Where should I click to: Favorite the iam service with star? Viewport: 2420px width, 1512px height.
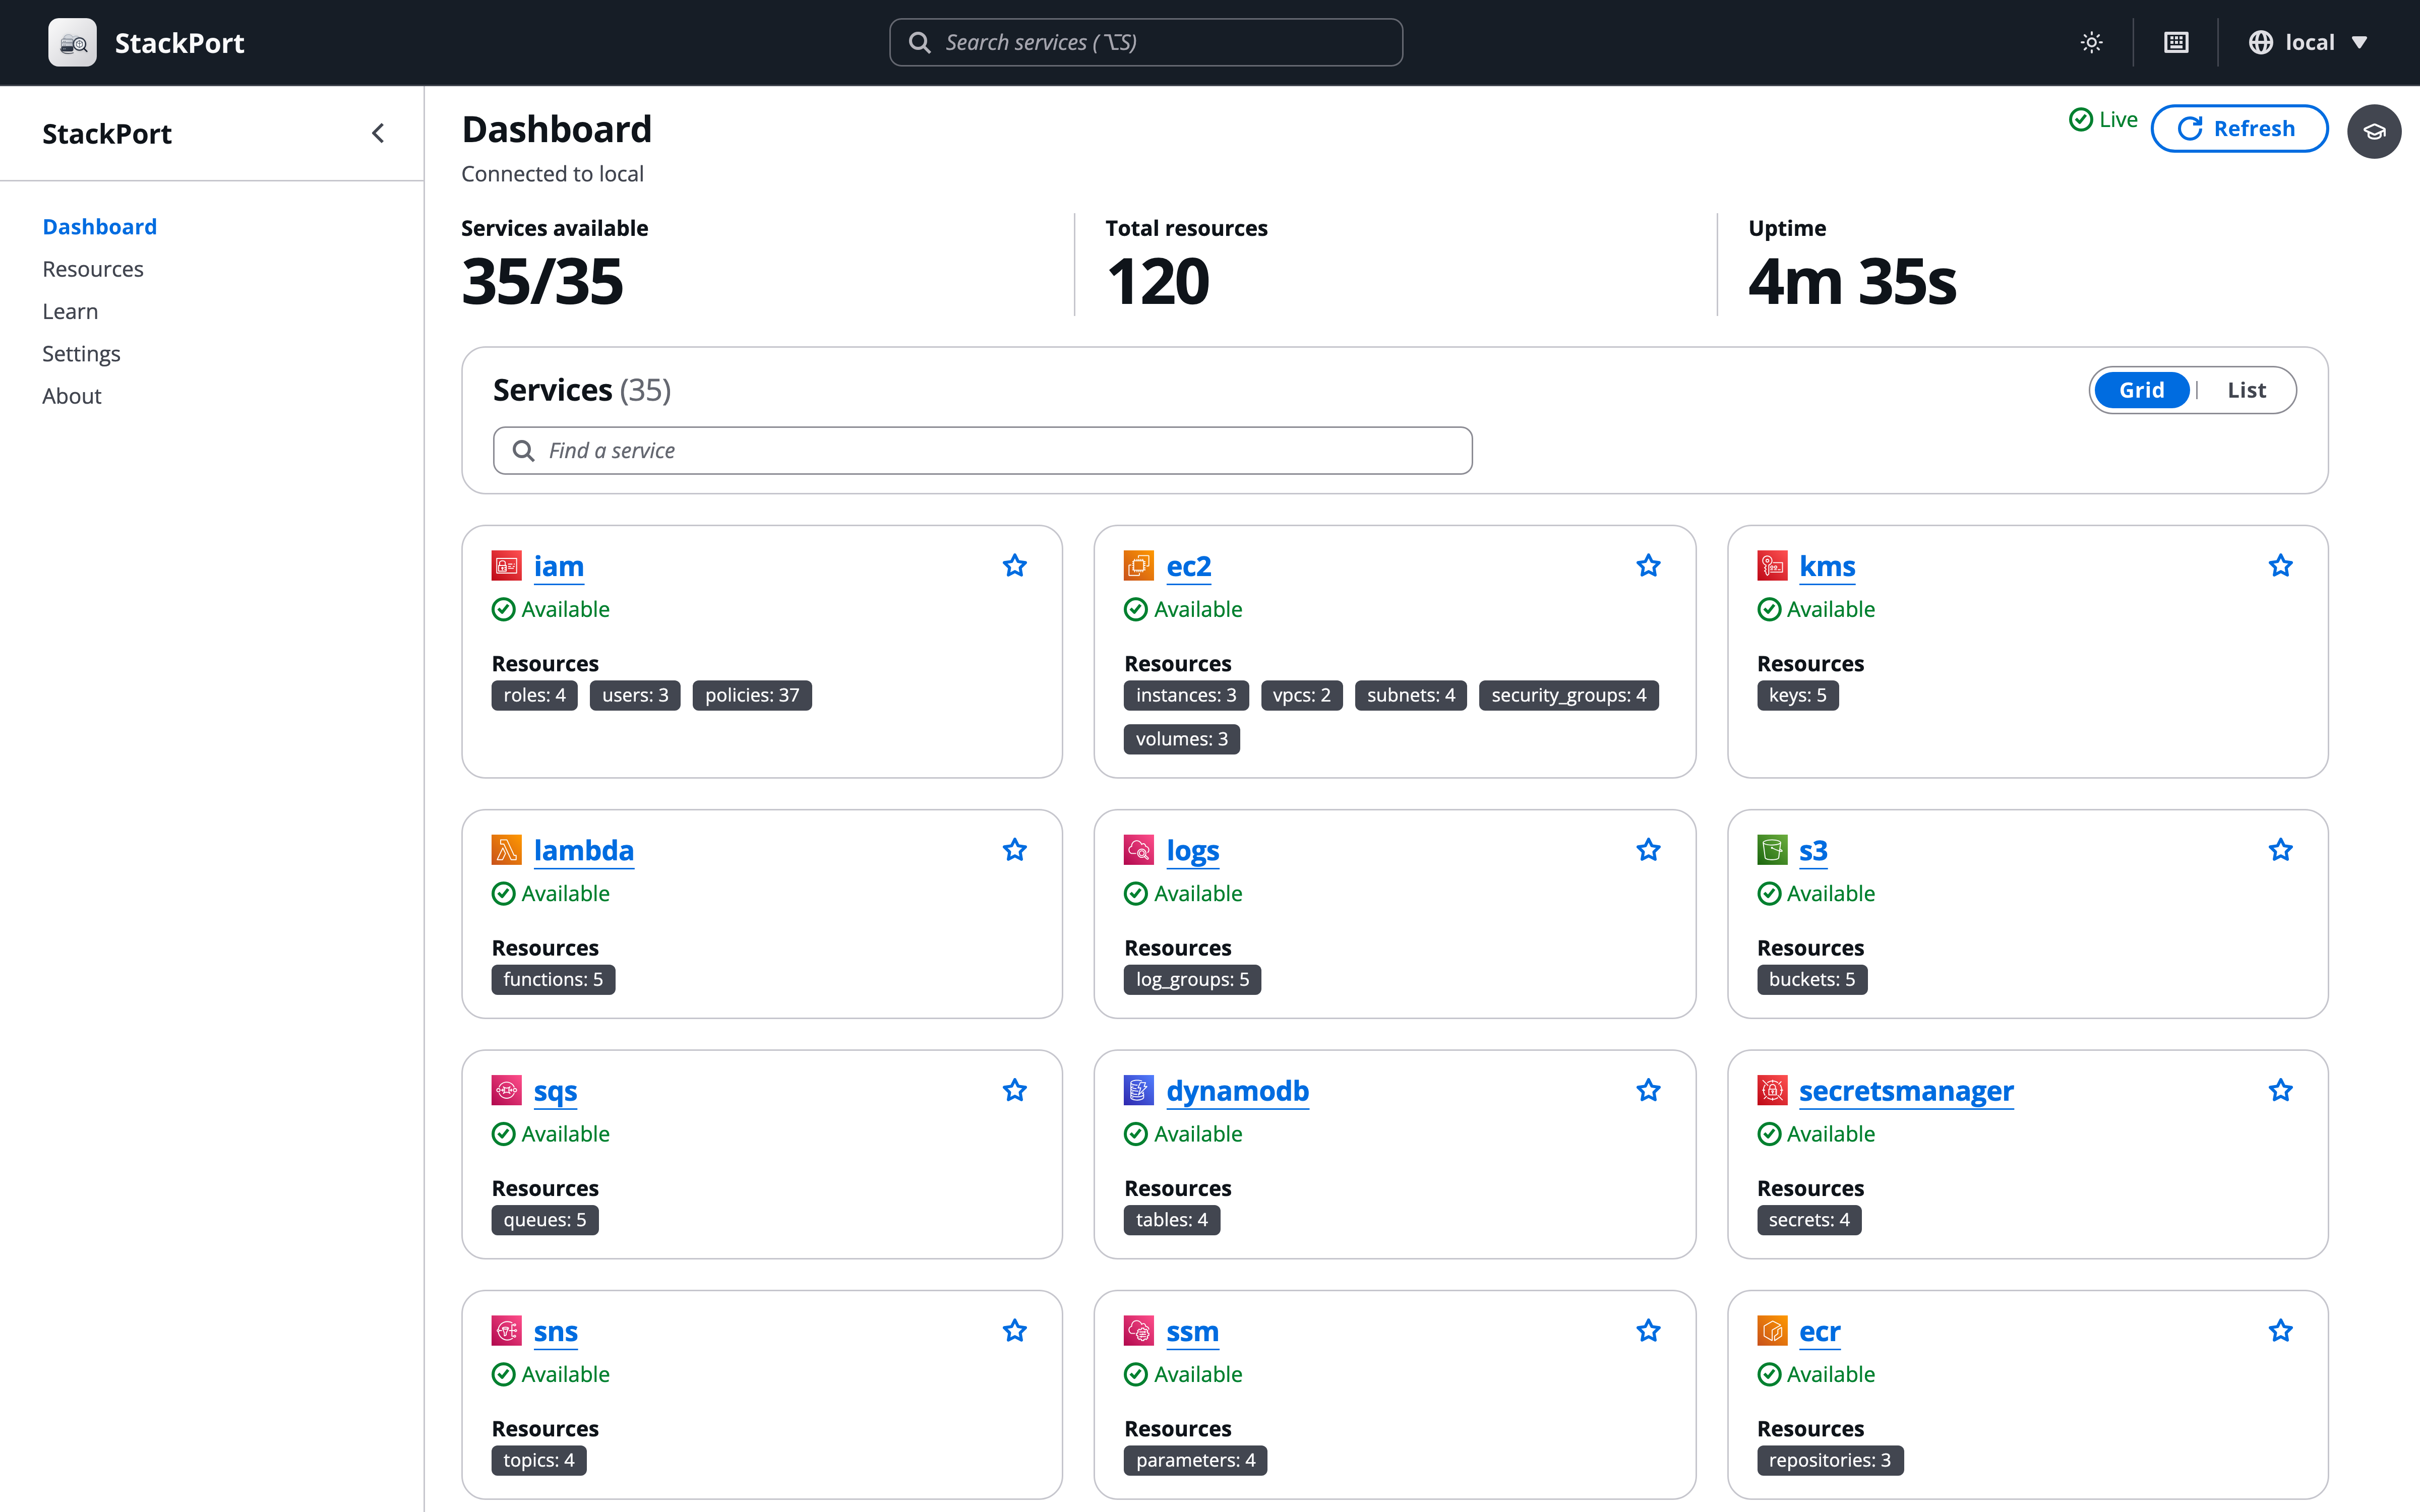1014,566
